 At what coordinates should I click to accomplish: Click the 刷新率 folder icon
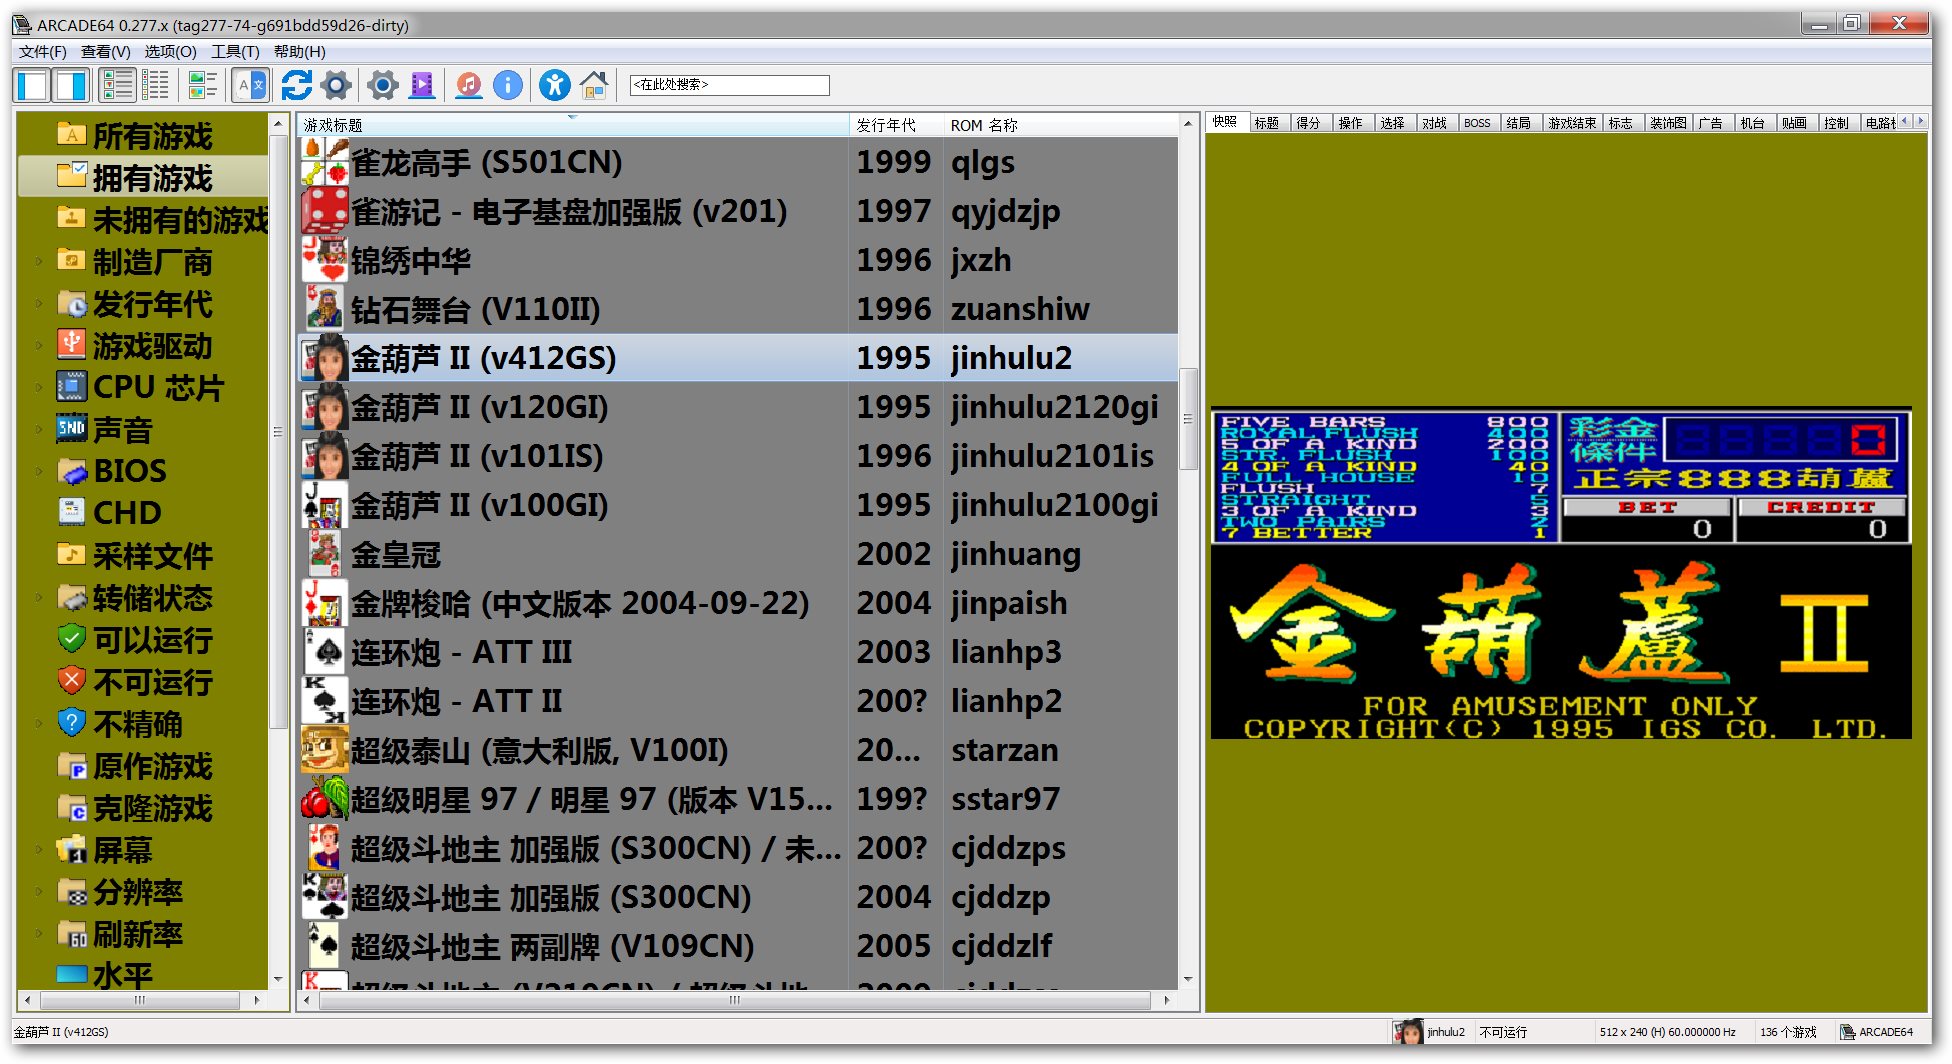(x=71, y=934)
